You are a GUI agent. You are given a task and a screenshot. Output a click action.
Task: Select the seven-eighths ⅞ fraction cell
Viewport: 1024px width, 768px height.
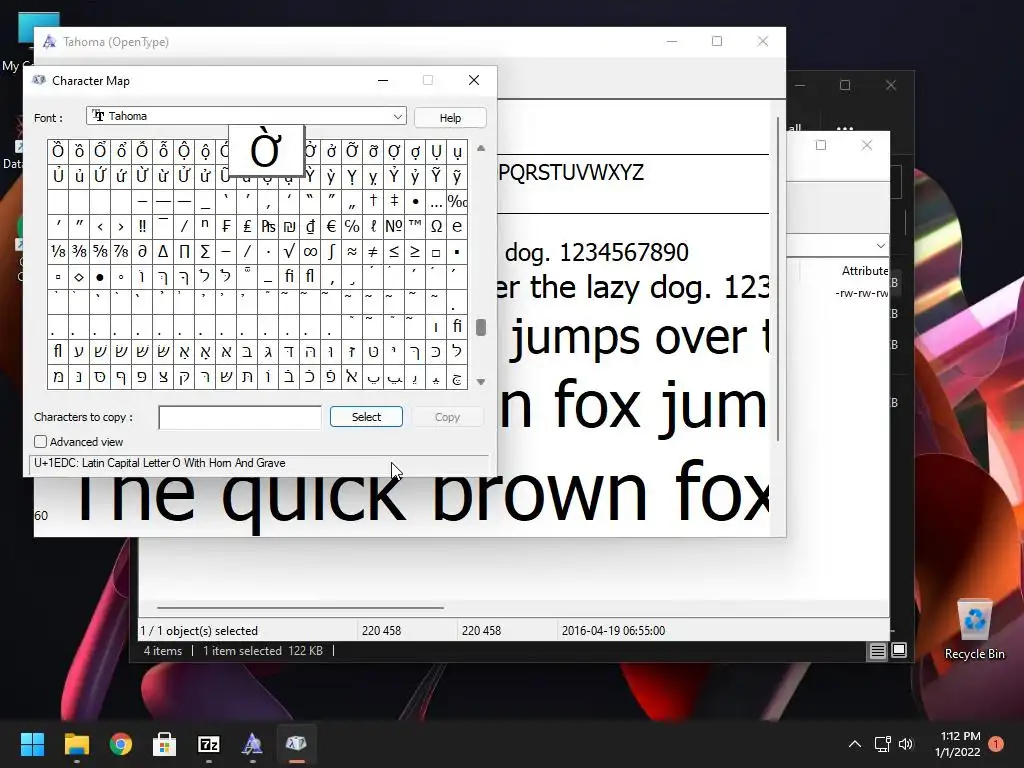coord(121,251)
